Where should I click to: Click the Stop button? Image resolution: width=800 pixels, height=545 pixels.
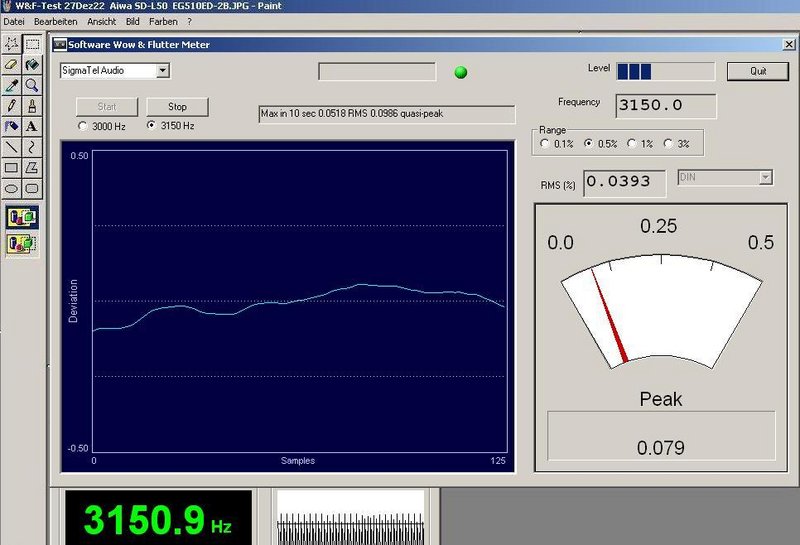pyautogui.click(x=177, y=107)
